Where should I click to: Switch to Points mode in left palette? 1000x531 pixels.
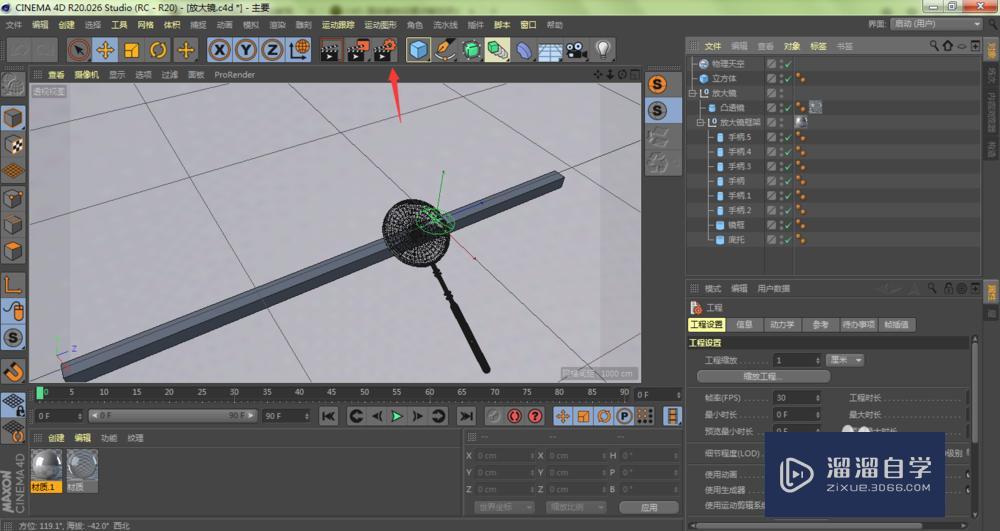(x=13, y=198)
